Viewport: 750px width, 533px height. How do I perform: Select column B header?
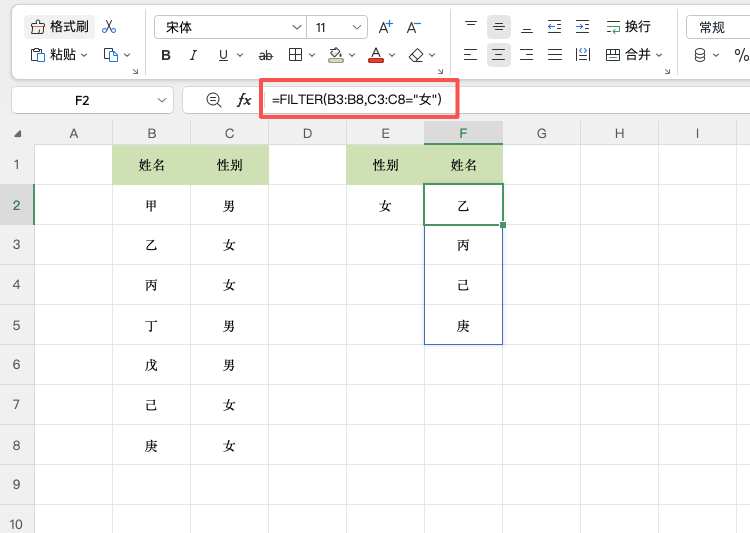click(x=152, y=133)
